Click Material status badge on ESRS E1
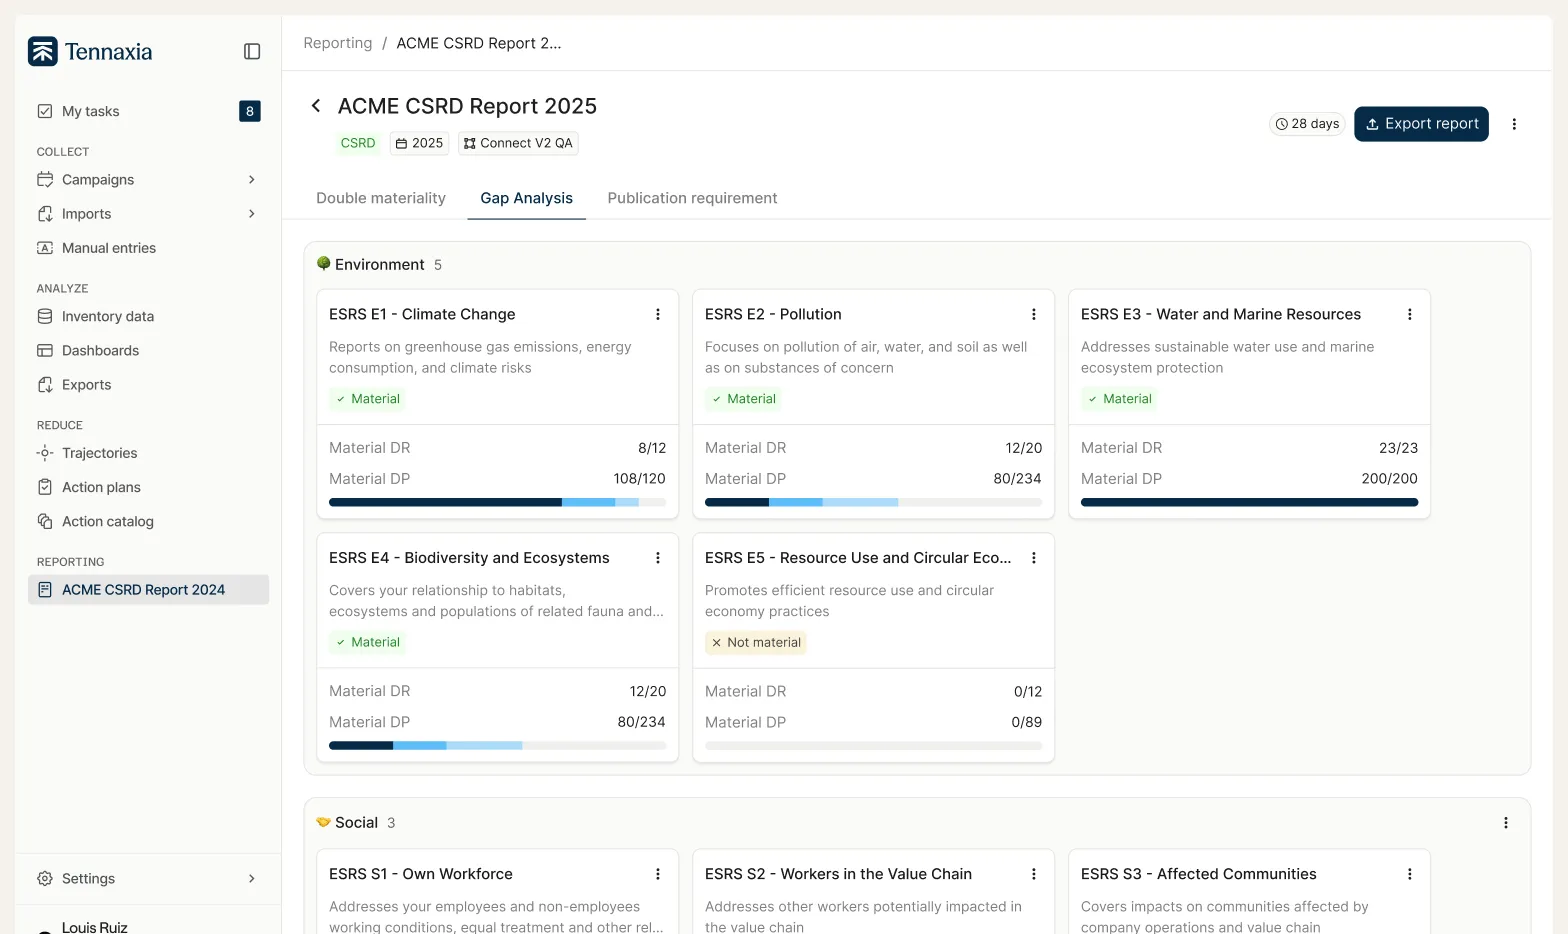Viewport: 1568px width, 934px height. coord(367,399)
